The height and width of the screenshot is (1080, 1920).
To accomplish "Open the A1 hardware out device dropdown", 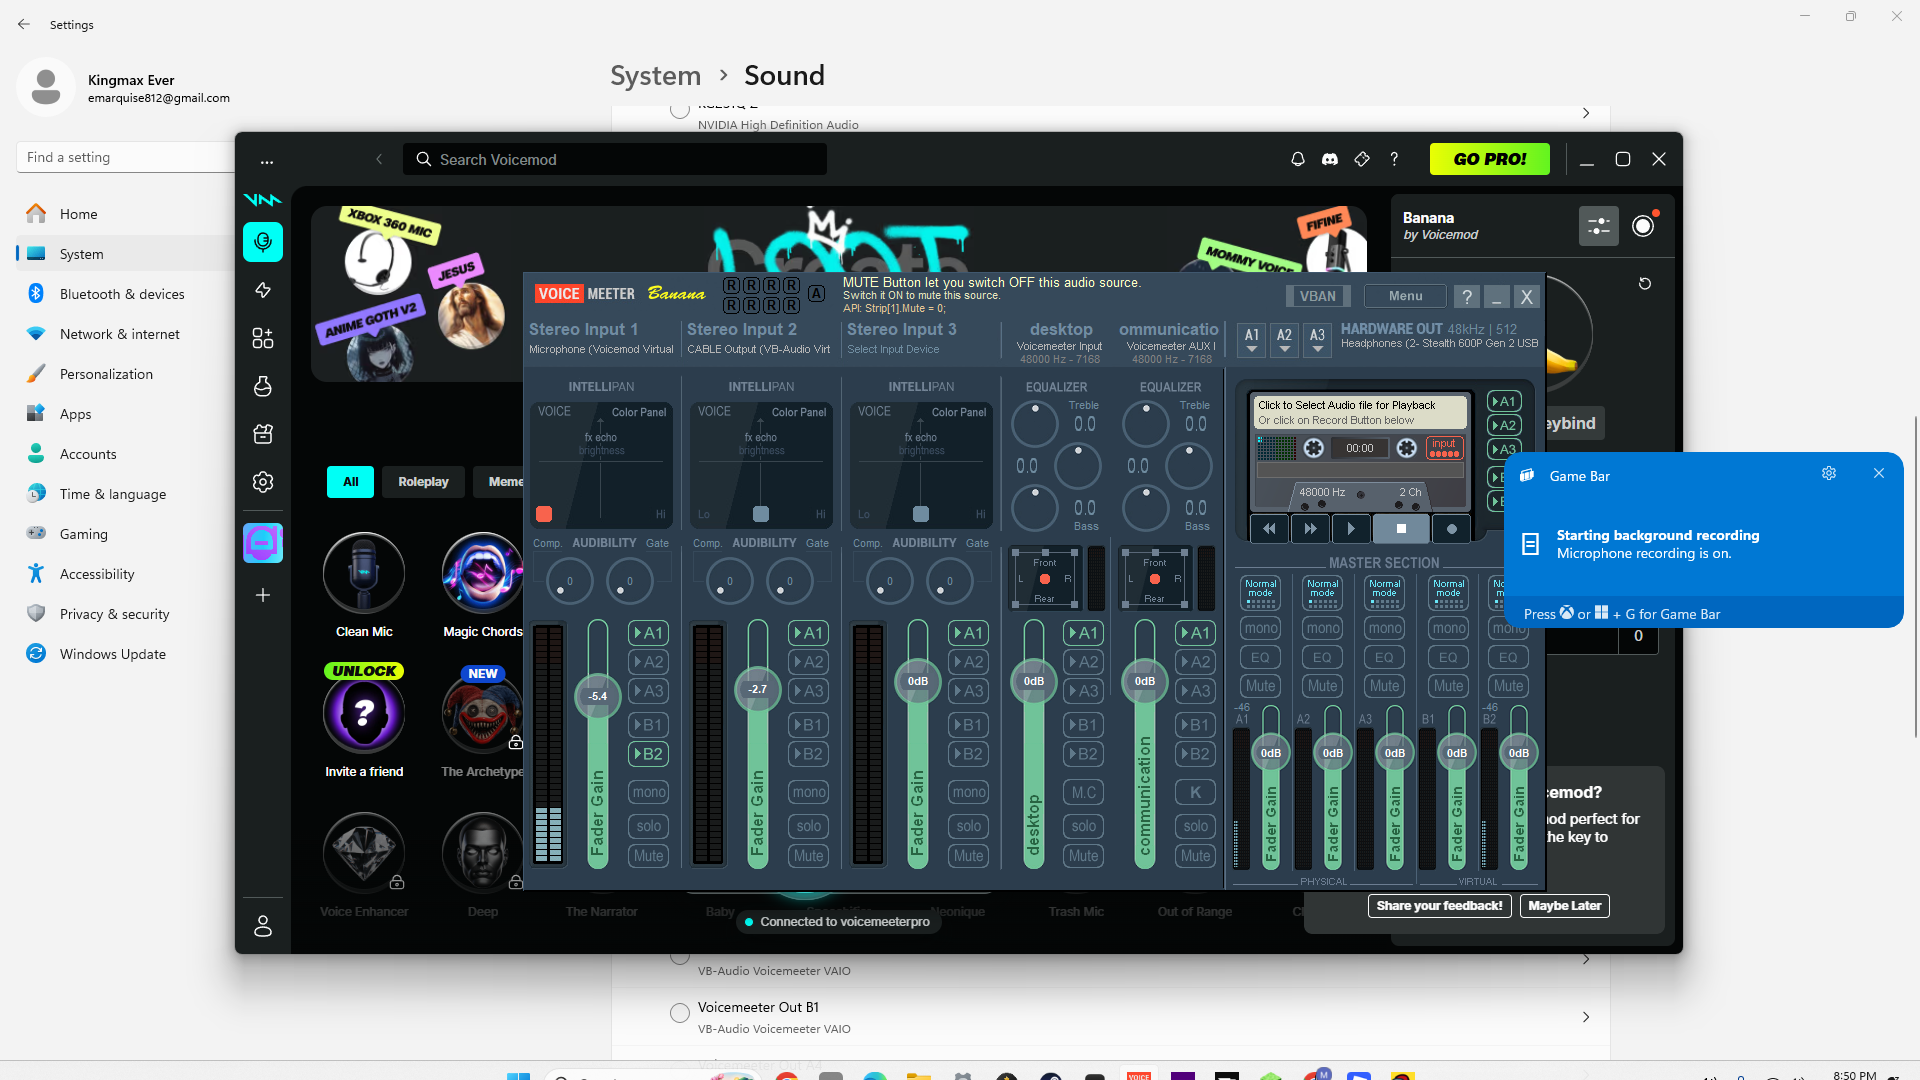I will [1252, 340].
